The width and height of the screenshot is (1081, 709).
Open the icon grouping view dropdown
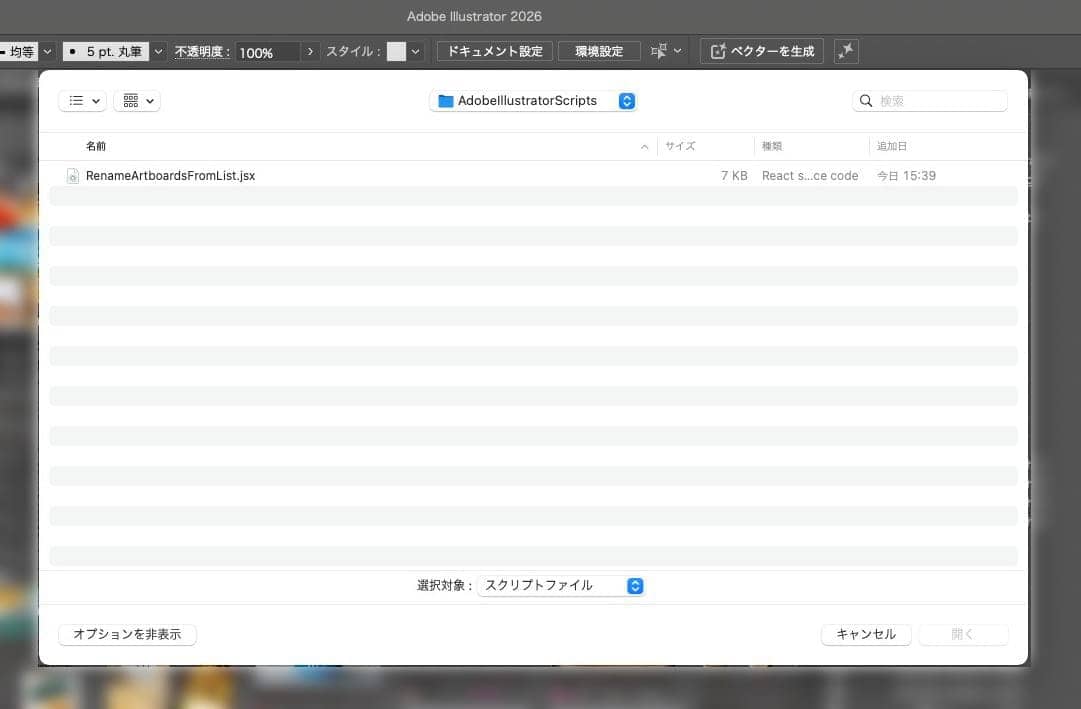137,101
